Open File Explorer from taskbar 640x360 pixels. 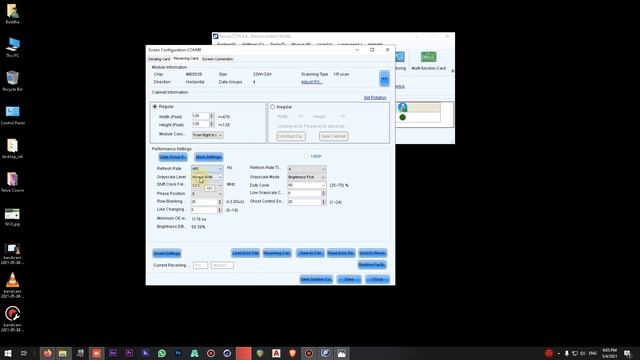pos(63,353)
